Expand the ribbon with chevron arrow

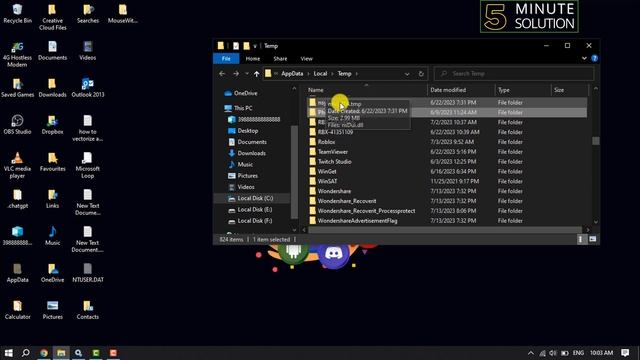pos(584,58)
